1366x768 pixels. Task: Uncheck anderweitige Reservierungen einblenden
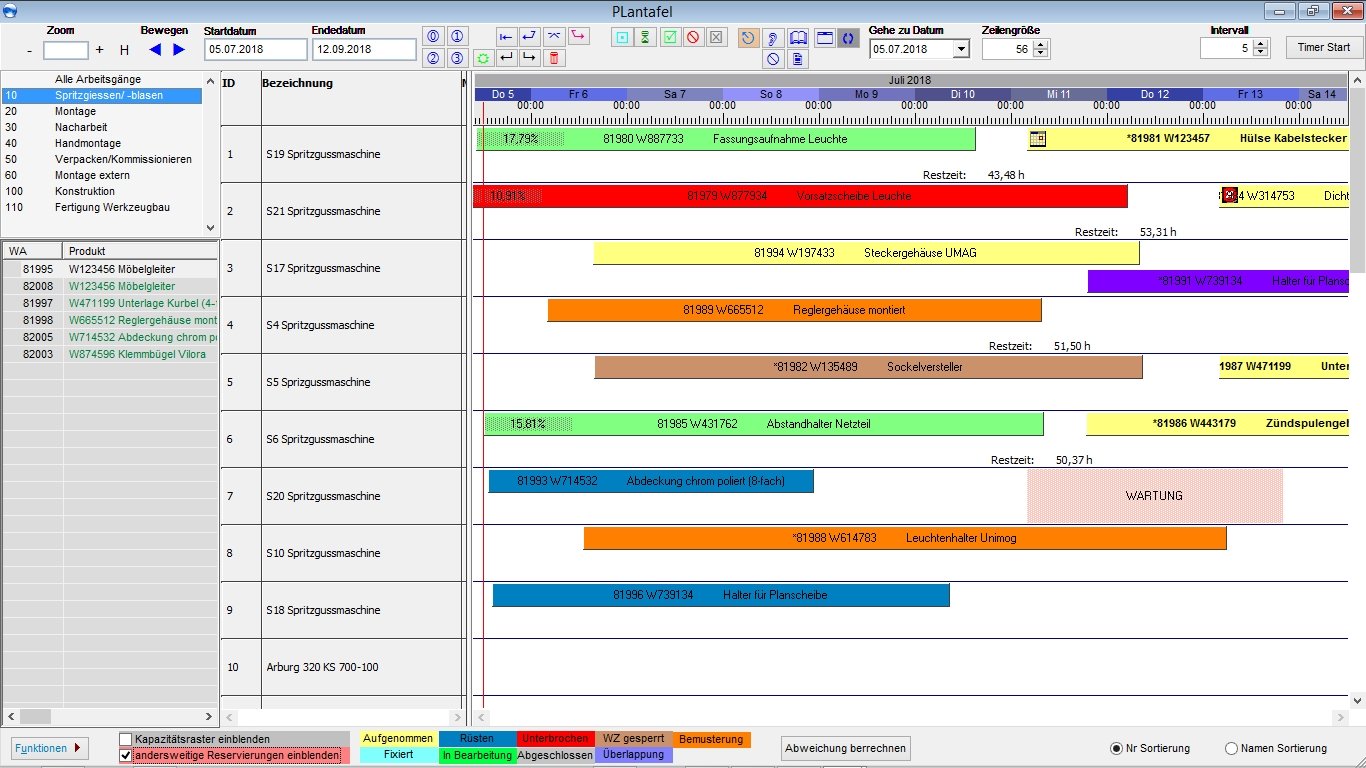[x=125, y=756]
